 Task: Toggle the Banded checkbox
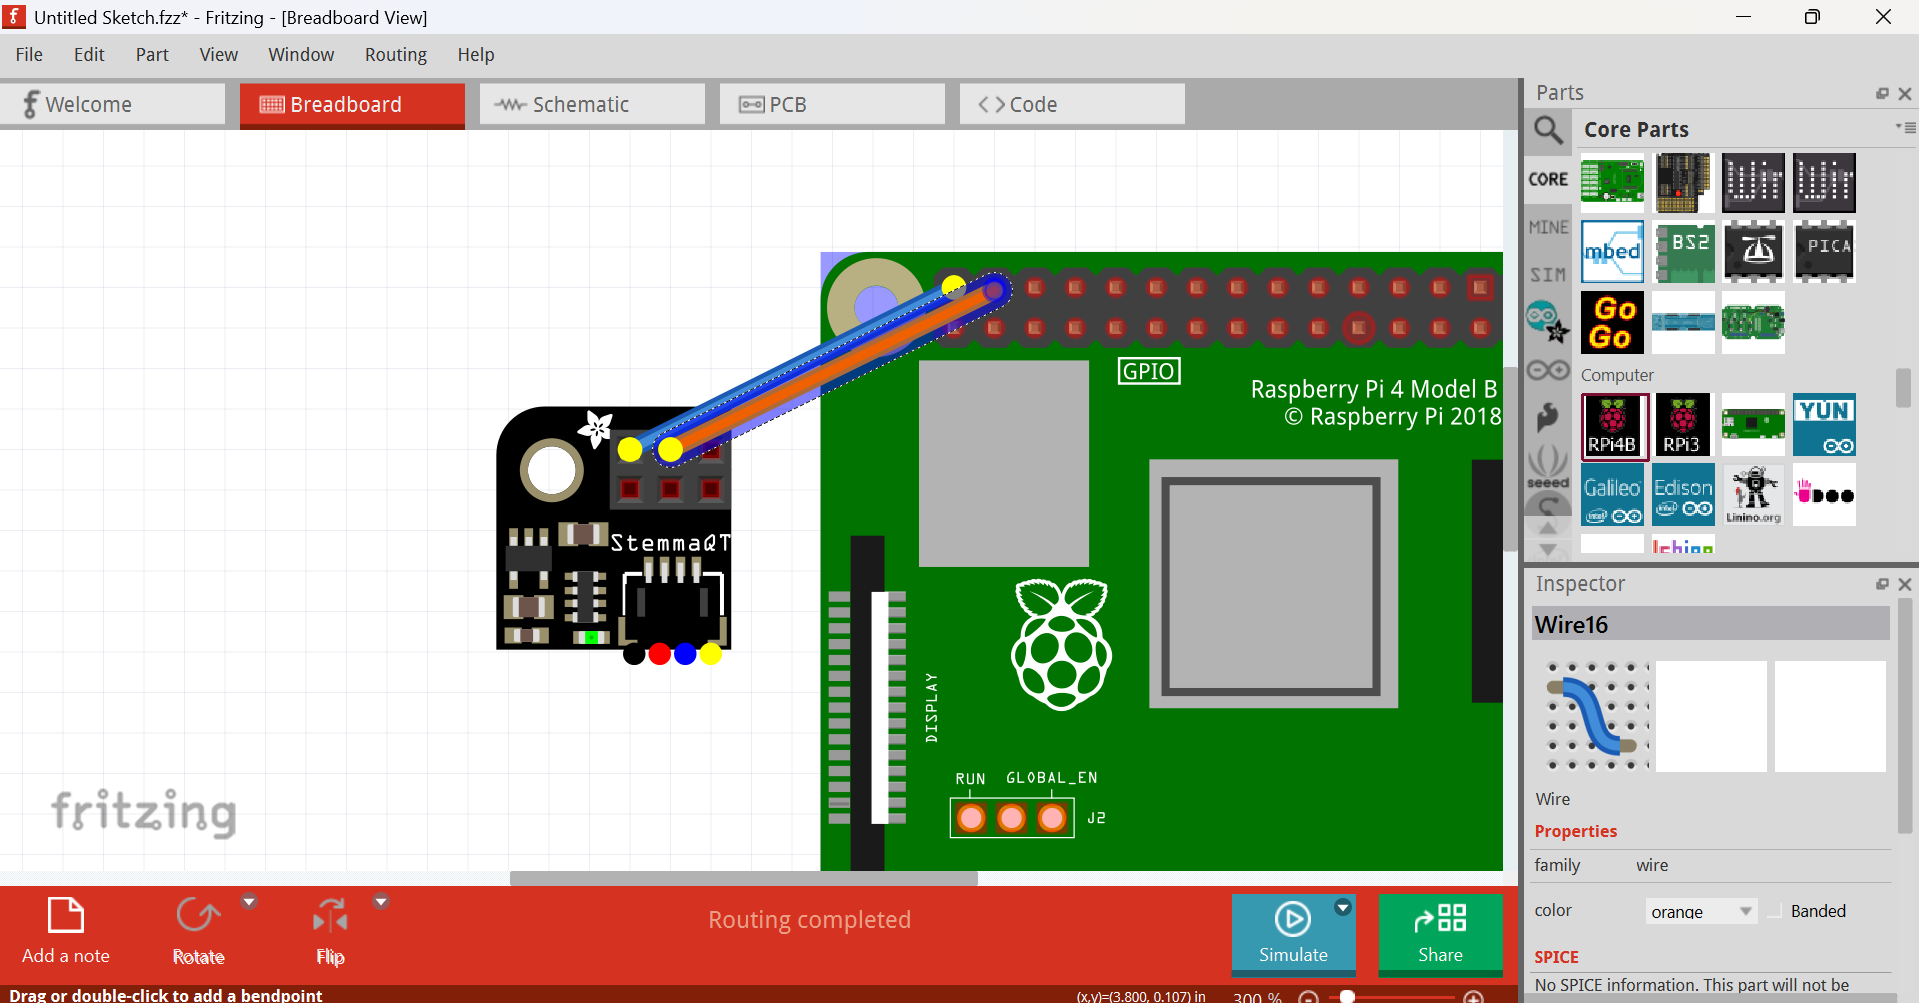point(1775,911)
